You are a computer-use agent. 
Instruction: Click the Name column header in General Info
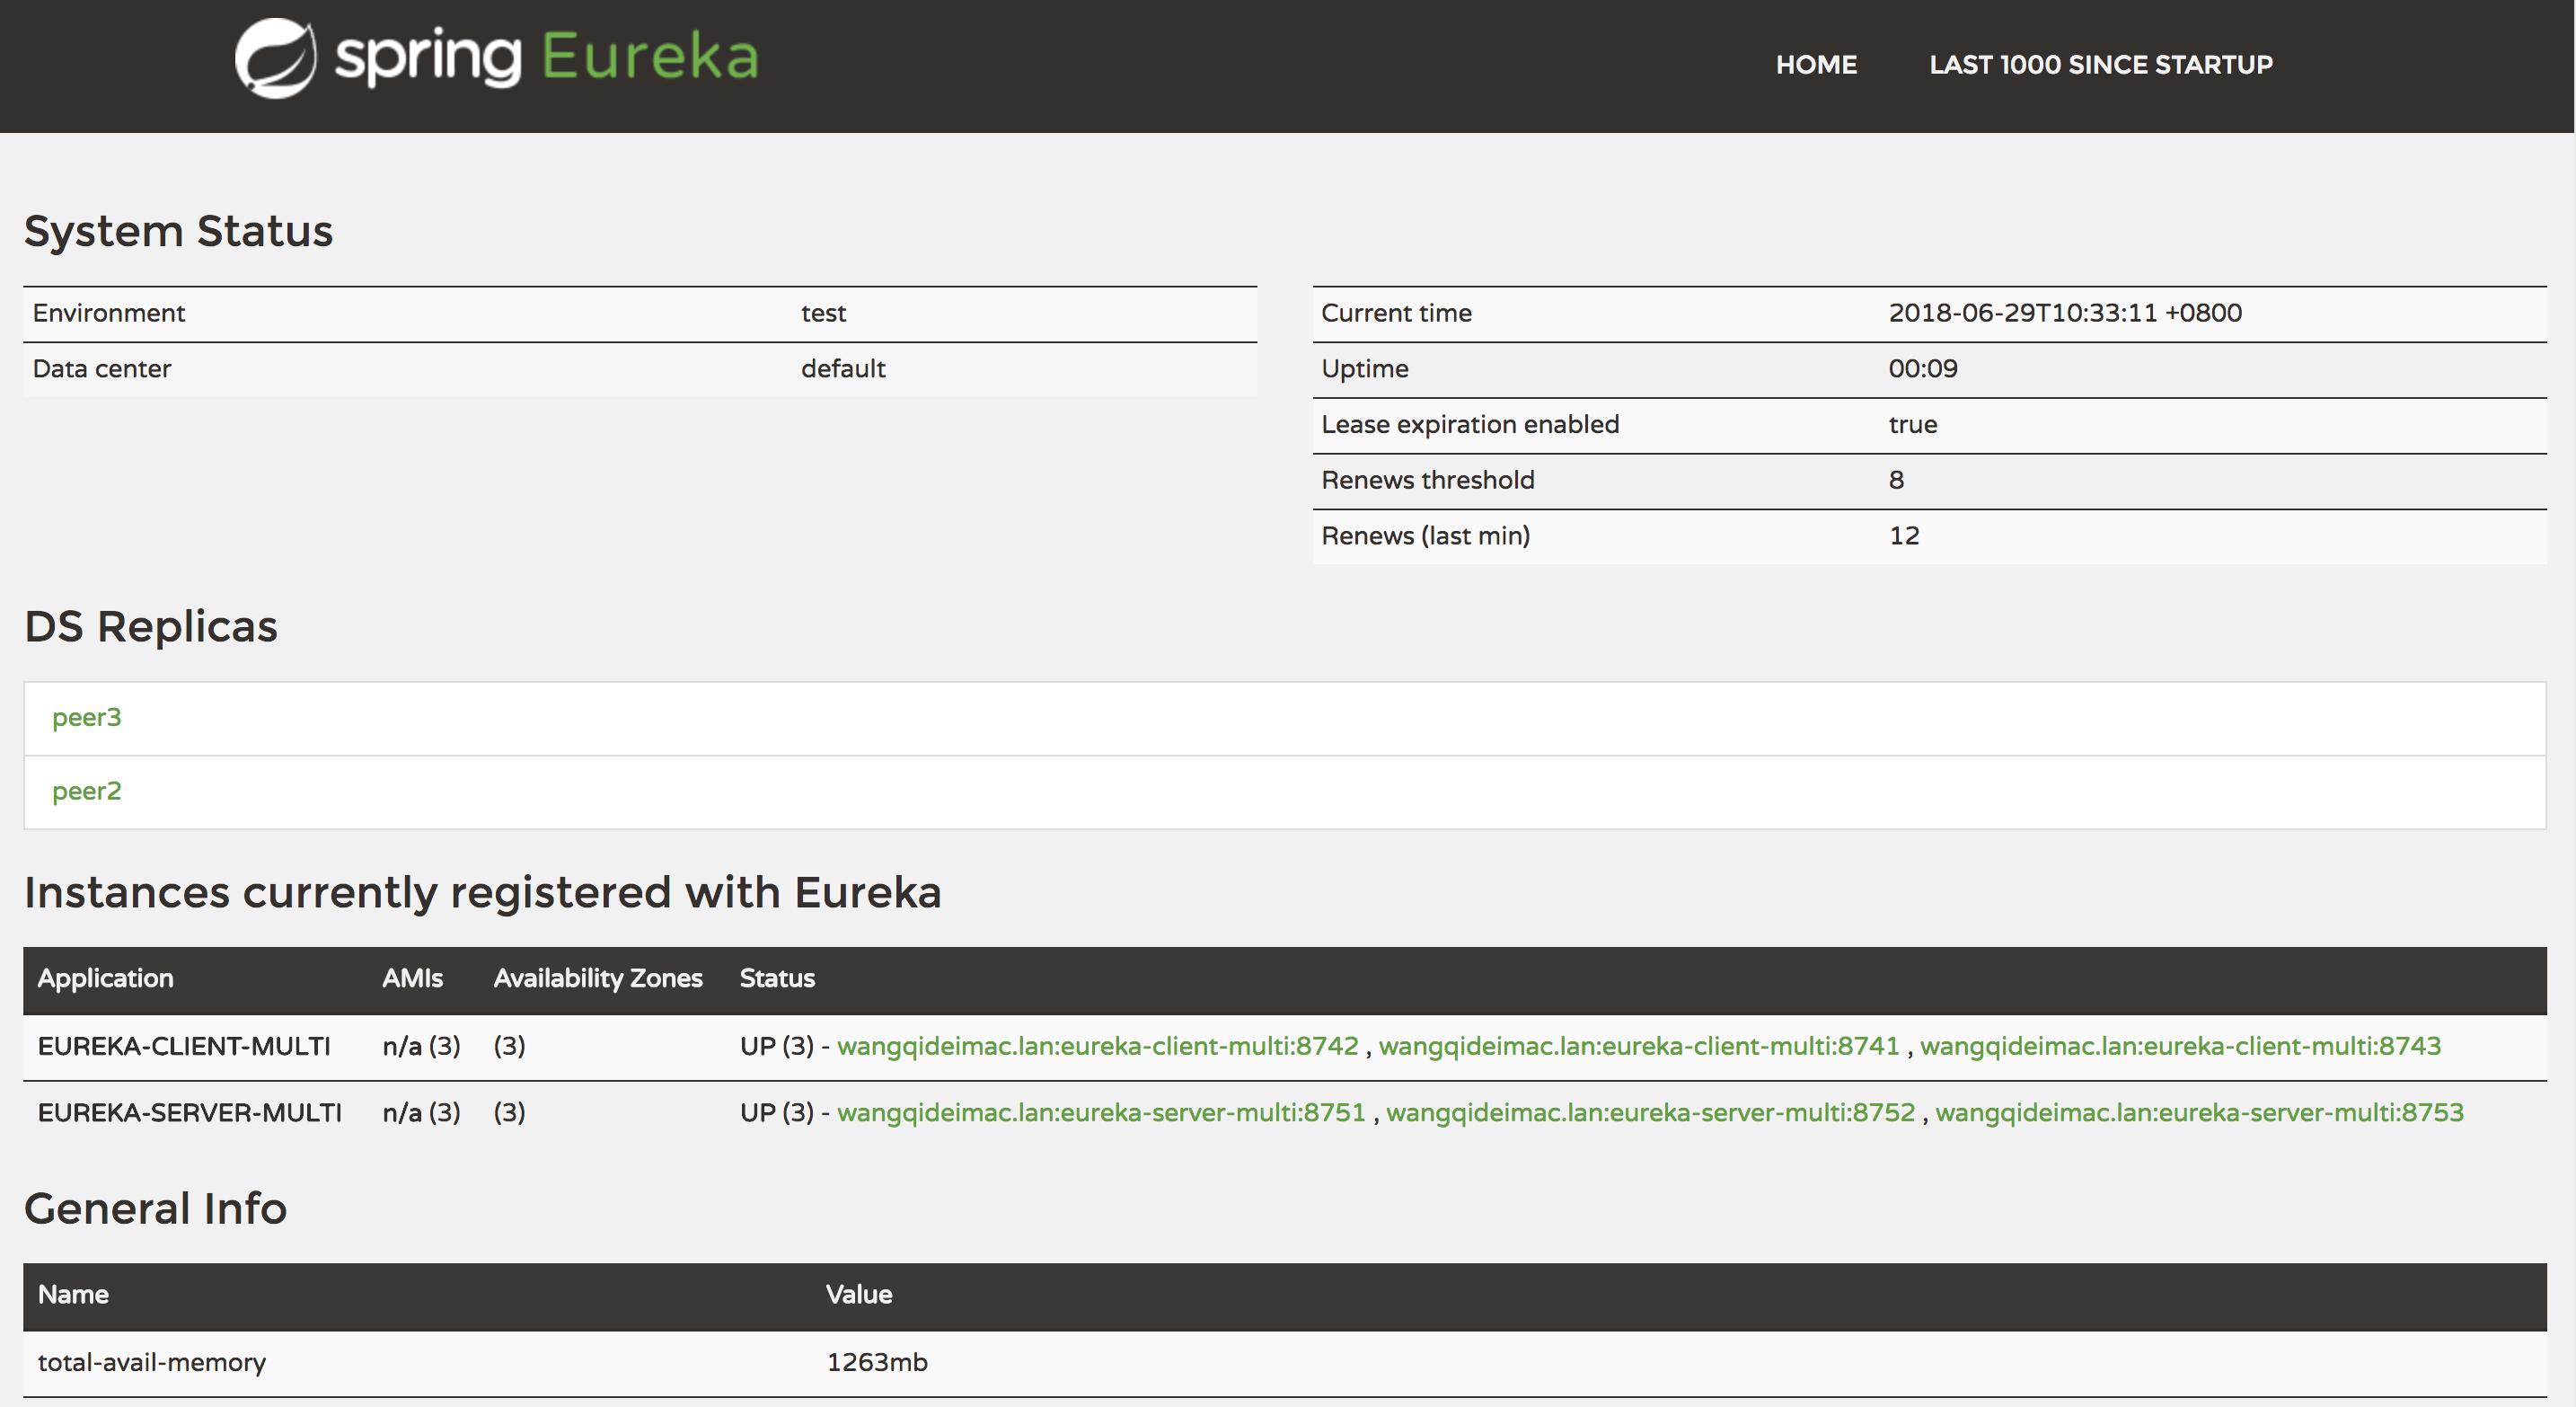[x=73, y=1295]
